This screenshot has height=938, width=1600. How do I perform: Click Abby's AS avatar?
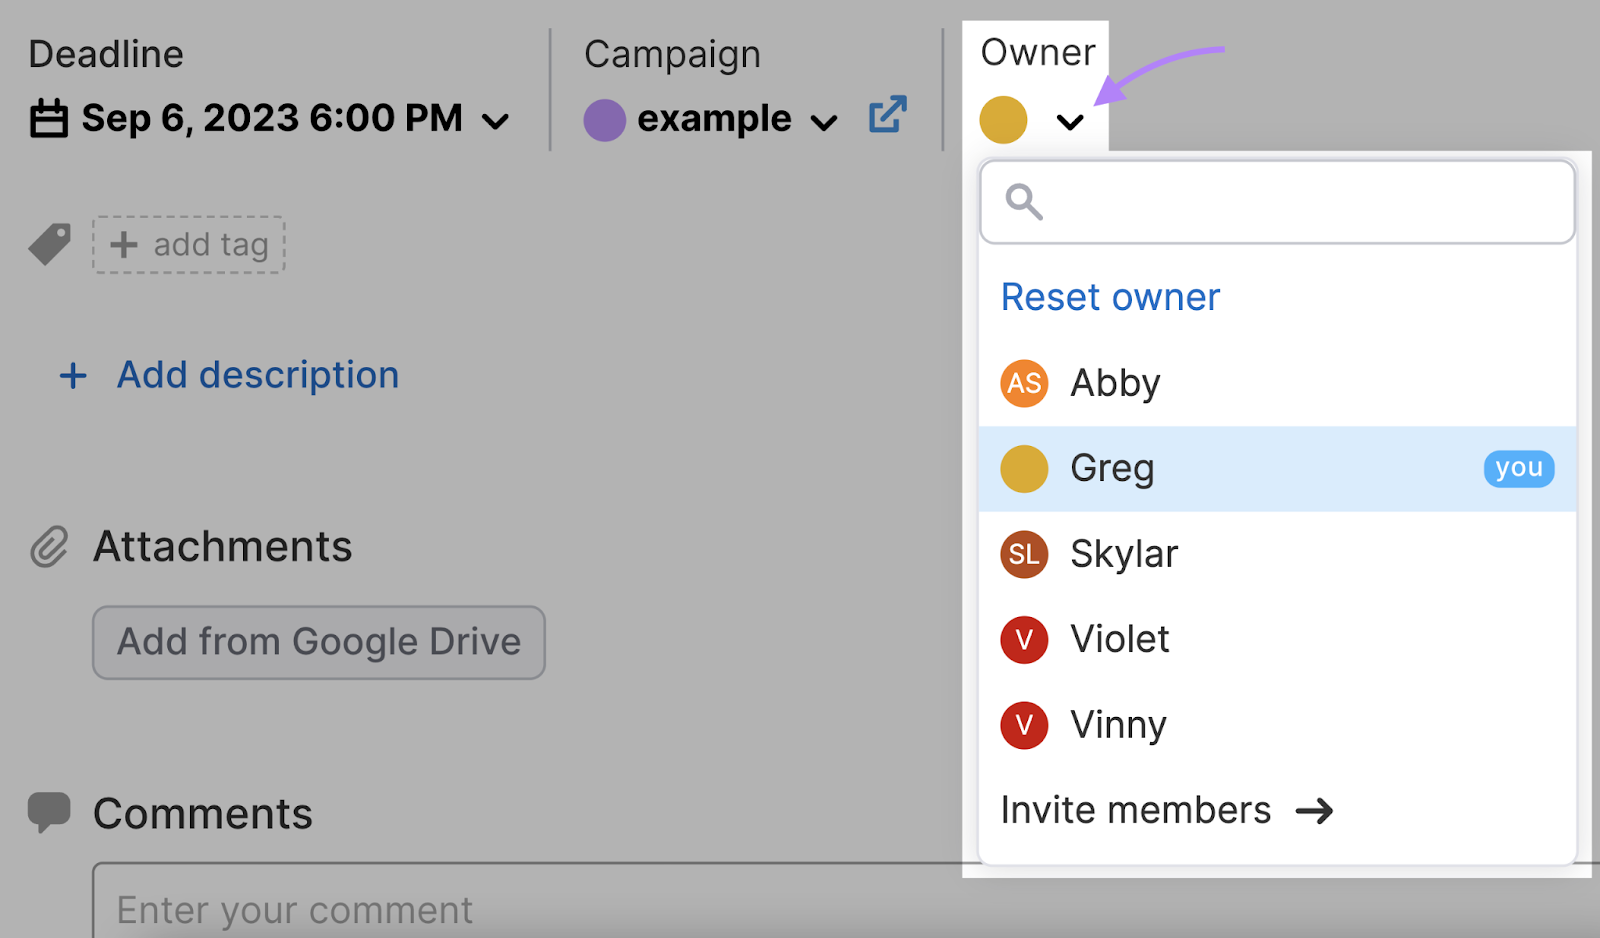click(1024, 383)
